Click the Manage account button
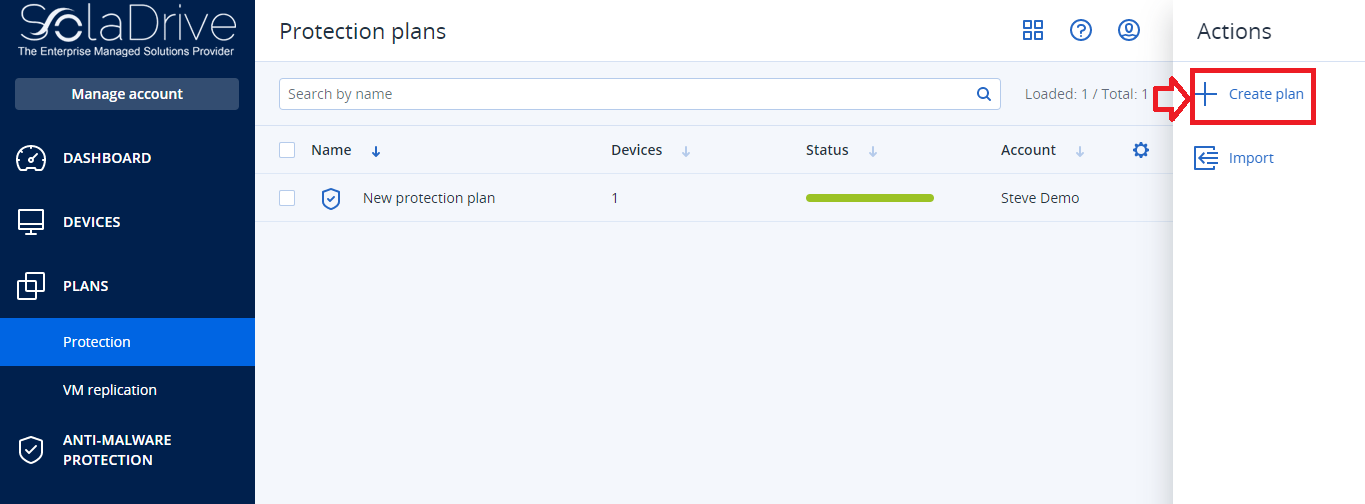 click(127, 94)
